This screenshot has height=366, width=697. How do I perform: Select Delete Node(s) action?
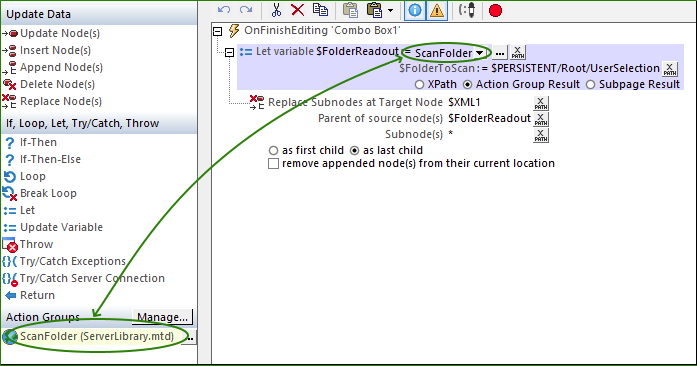57,84
